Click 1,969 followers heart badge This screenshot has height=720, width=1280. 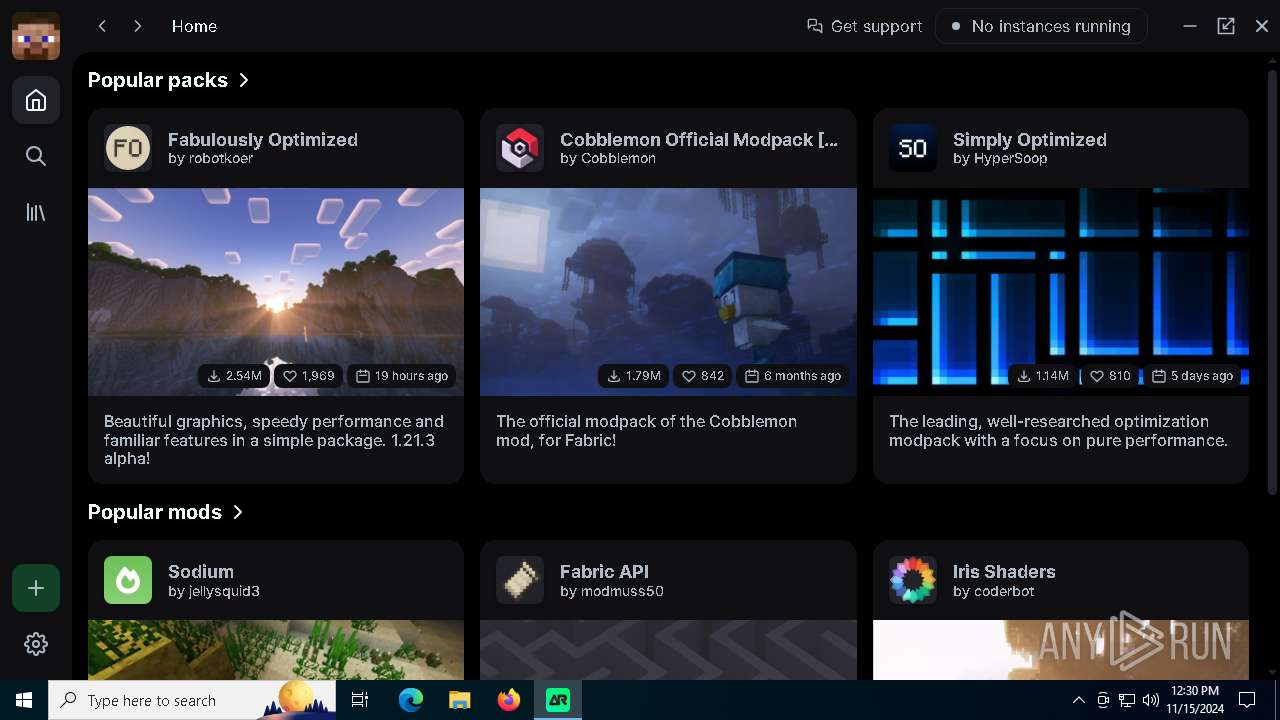308,376
